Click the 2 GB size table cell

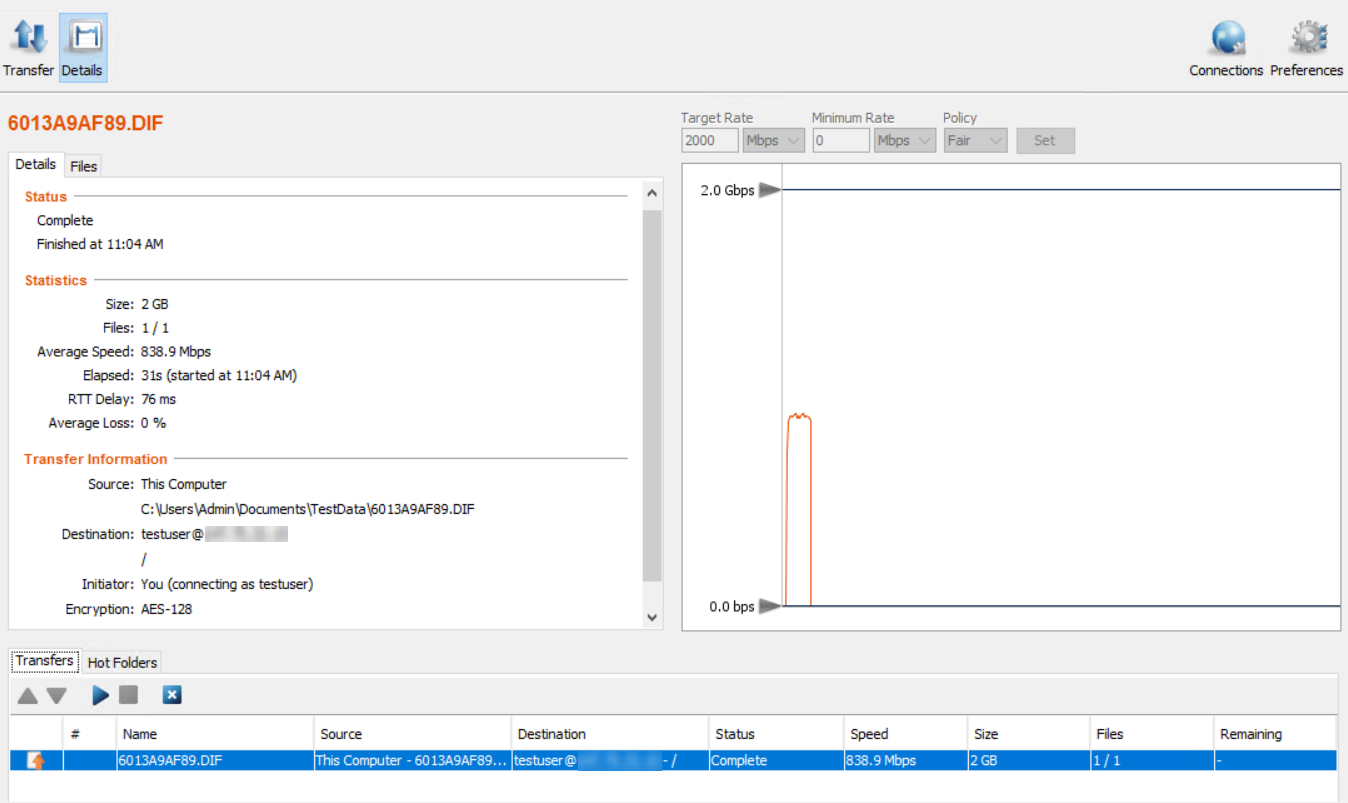coord(1029,761)
